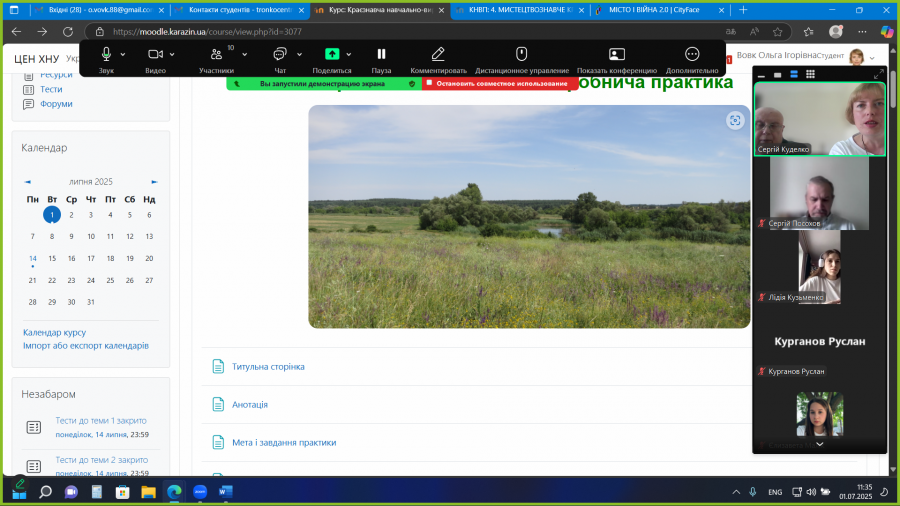Expand video options arrow next to Видео
This screenshot has height=506, width=900.
(172, 55)
